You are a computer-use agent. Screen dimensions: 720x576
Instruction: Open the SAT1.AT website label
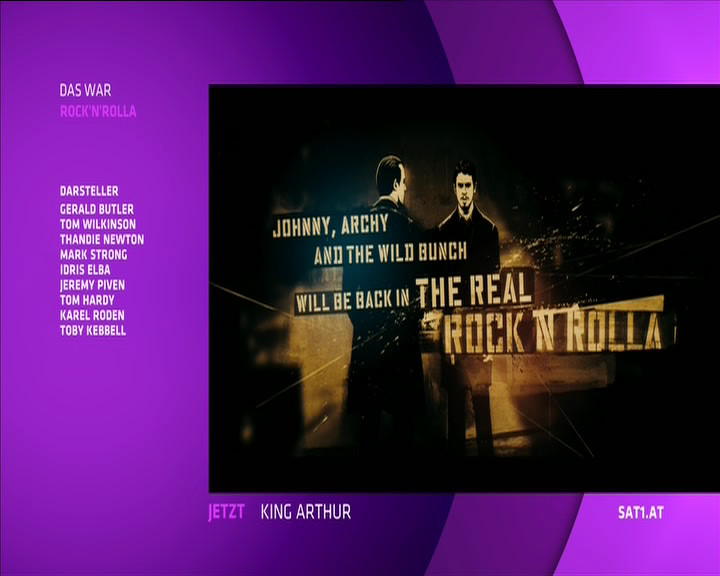(x=641, y=512)
